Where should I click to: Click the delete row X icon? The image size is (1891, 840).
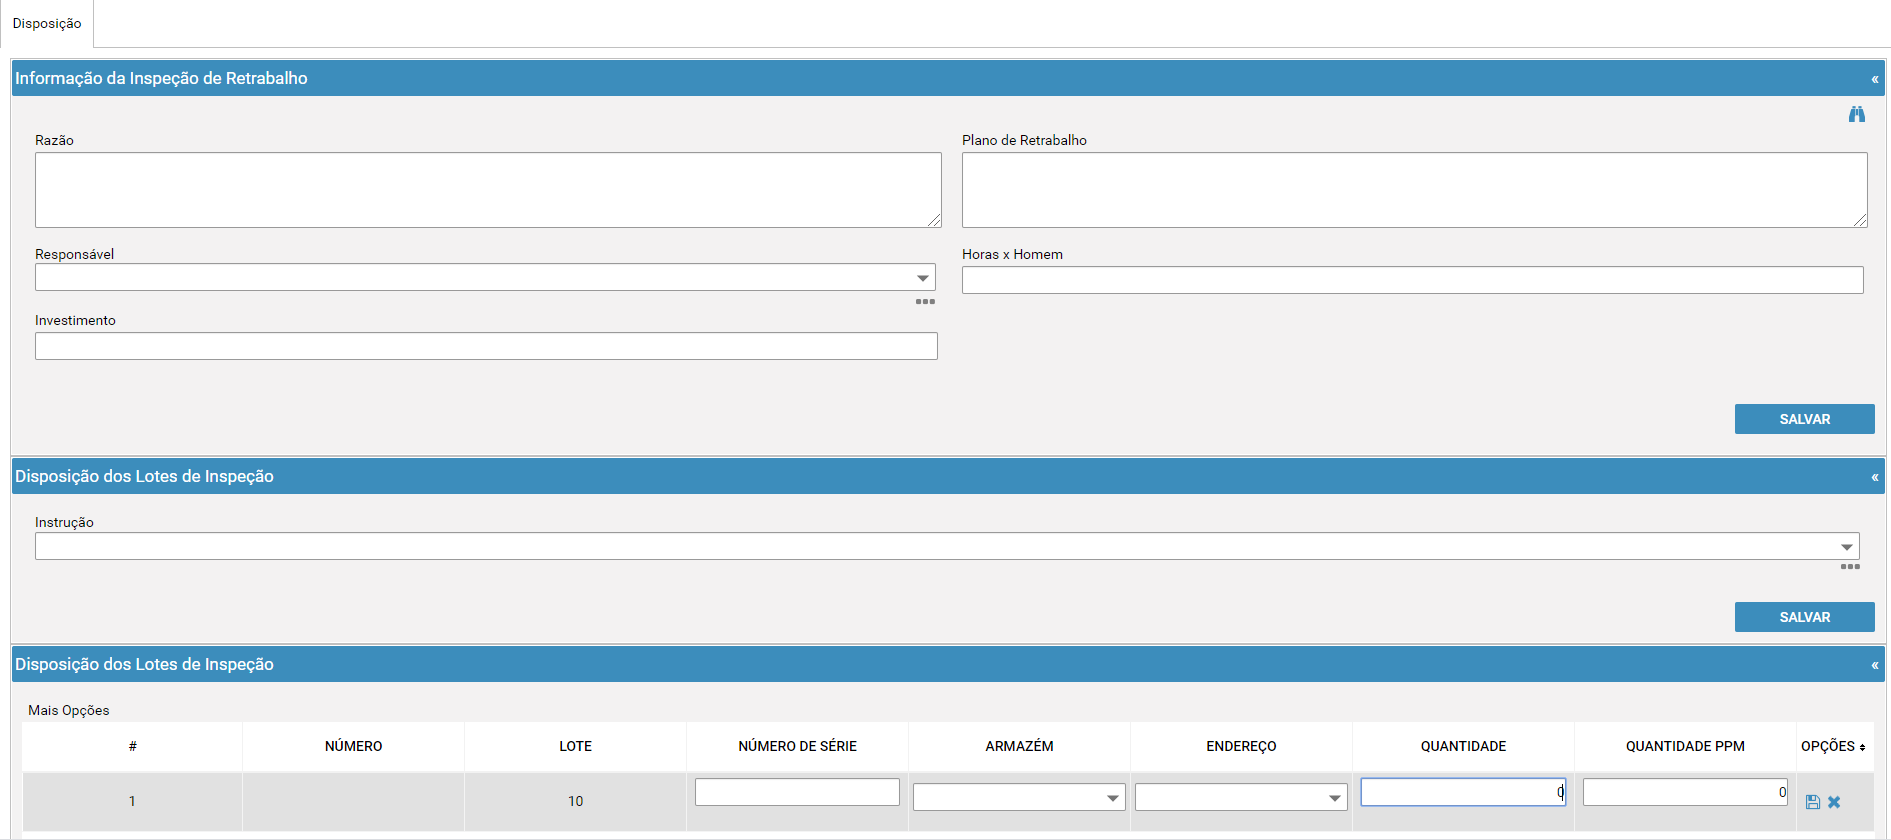pos(1834,802)
